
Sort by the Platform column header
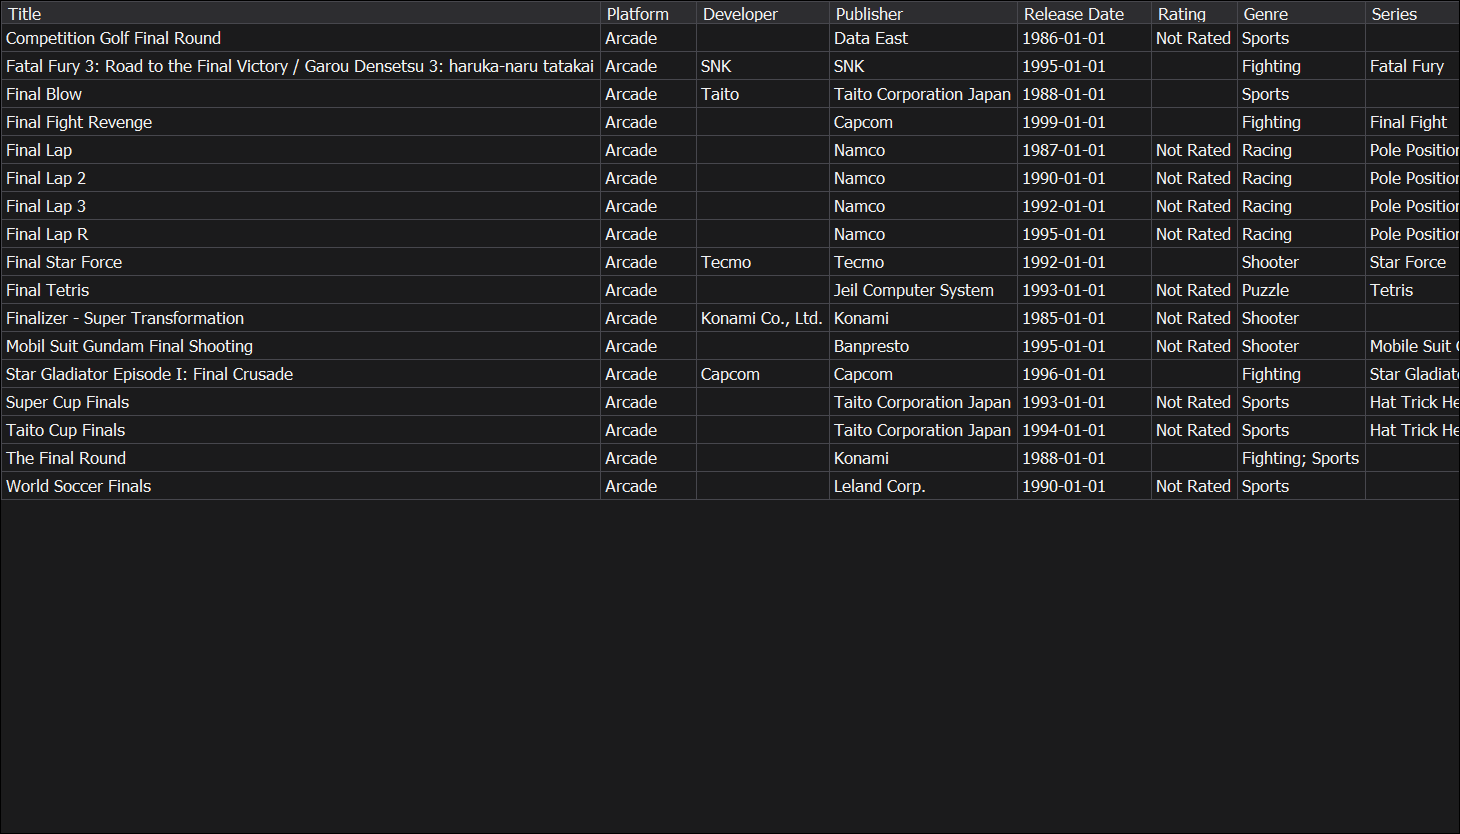click(648, 14)
